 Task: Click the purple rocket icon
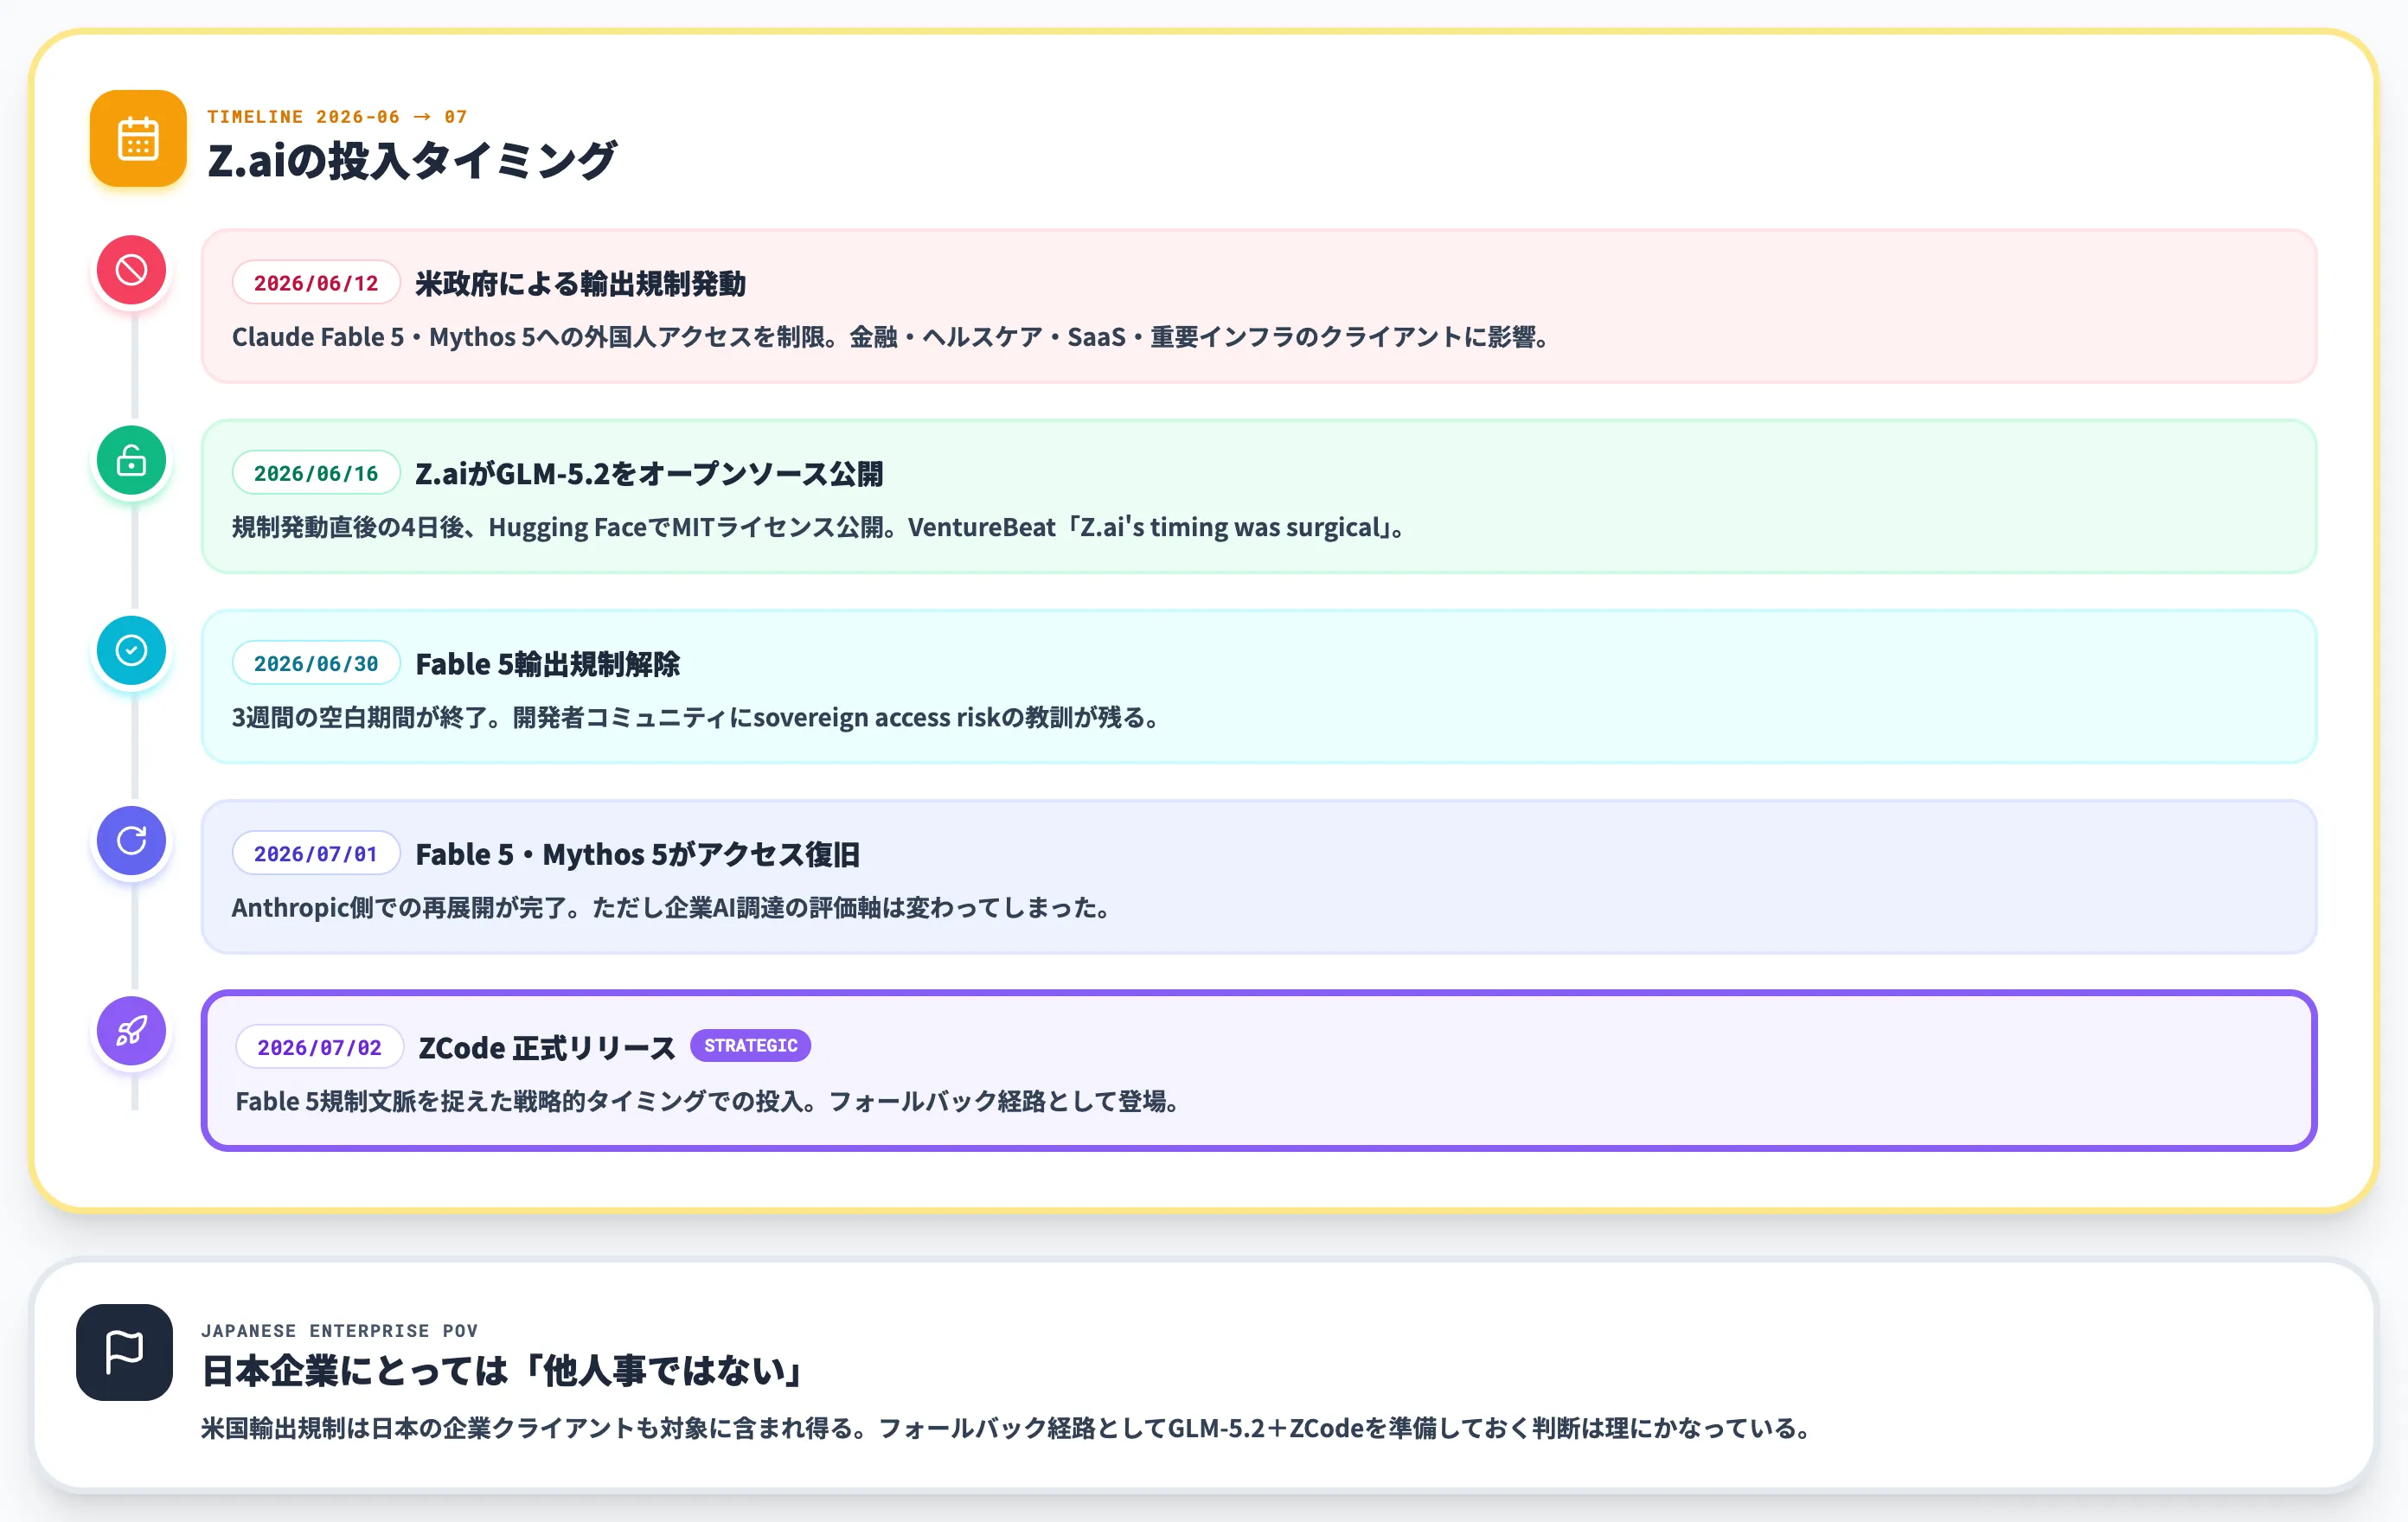tap(131, 1030)
